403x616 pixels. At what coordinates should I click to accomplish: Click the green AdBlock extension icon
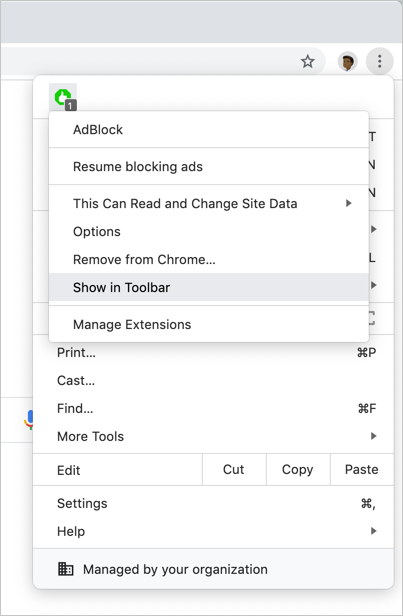pyautogui.click(x=63, y=97)
